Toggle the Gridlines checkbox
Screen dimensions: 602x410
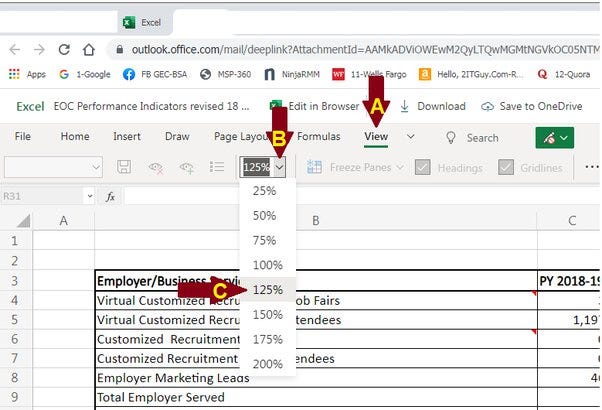tap(506, 167)
